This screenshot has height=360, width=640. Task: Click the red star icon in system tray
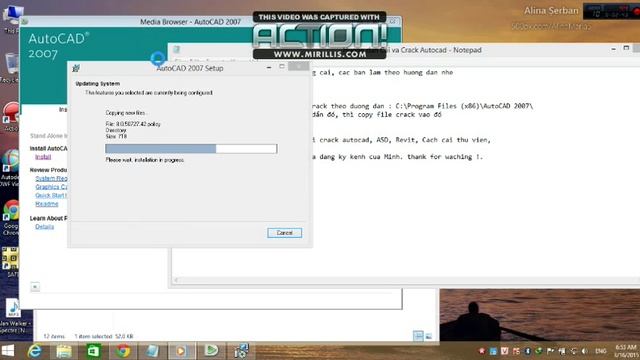[482, 351]
